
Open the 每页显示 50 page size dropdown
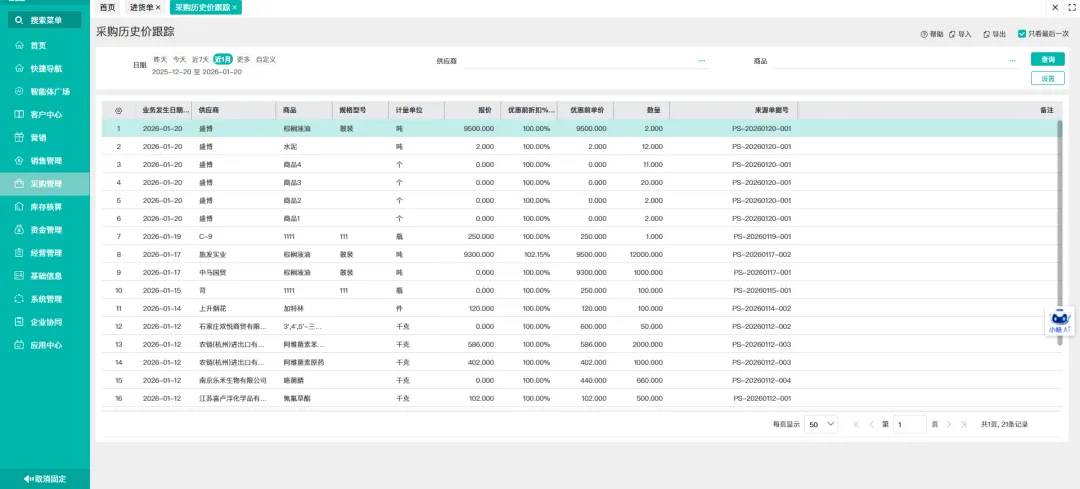coord(821,425)
